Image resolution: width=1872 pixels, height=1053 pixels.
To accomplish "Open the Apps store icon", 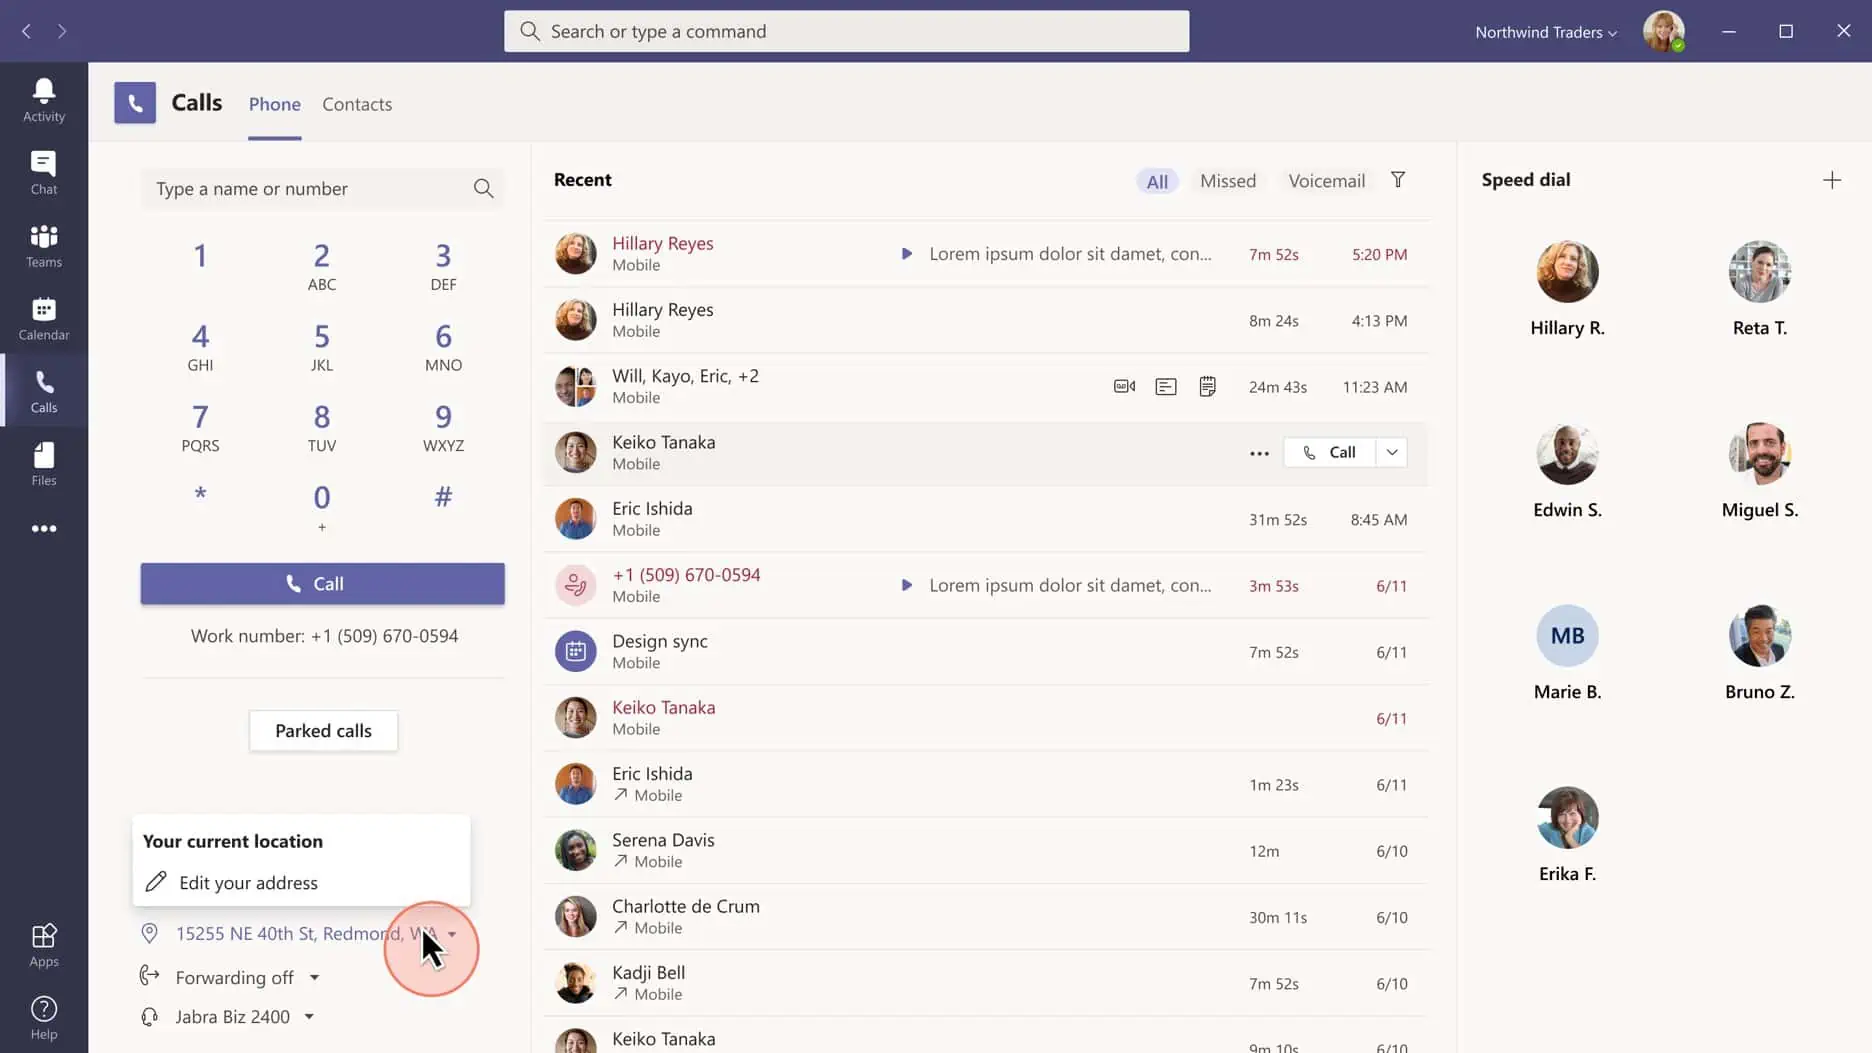I will (x=44, y=945).
